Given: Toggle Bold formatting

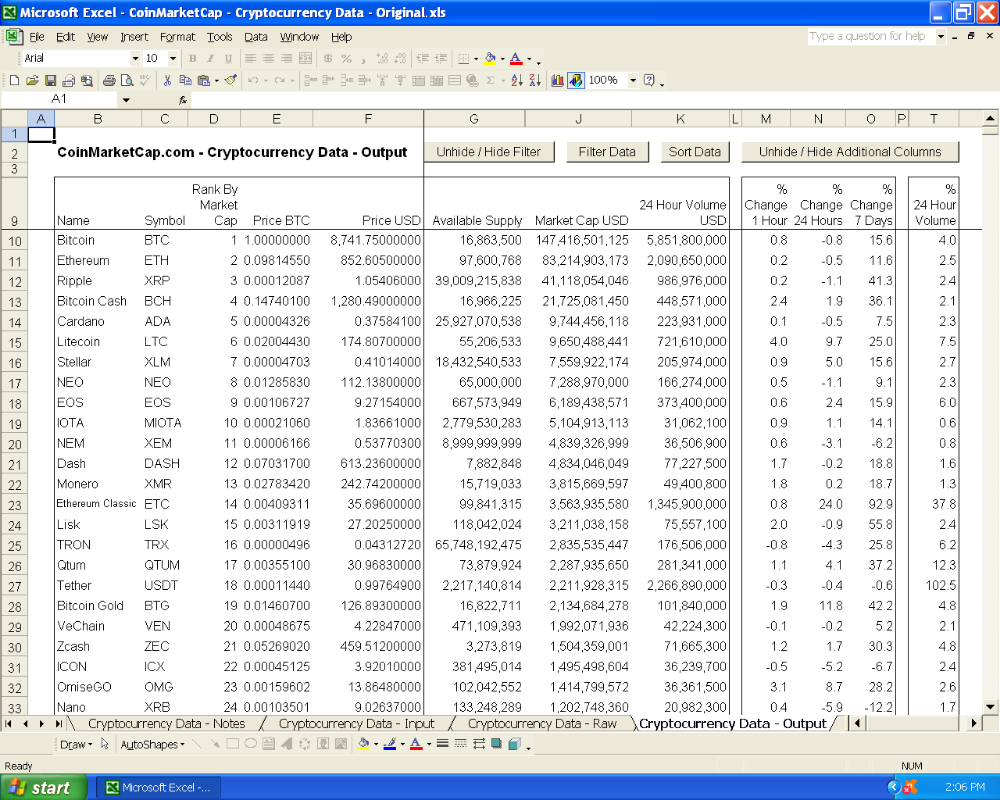Looking at the screenshot, I should click(193, 59).
